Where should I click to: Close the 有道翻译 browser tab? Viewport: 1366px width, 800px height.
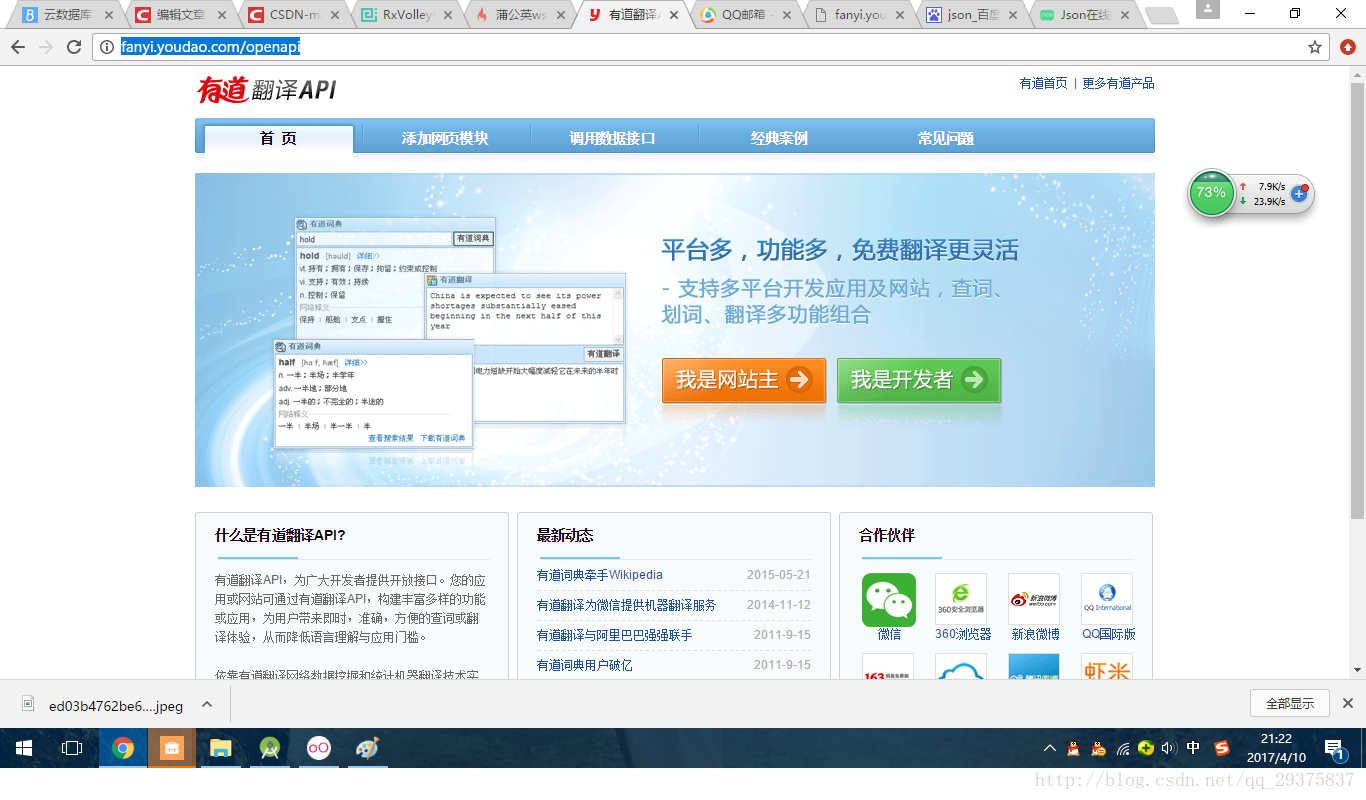point(674,15)
